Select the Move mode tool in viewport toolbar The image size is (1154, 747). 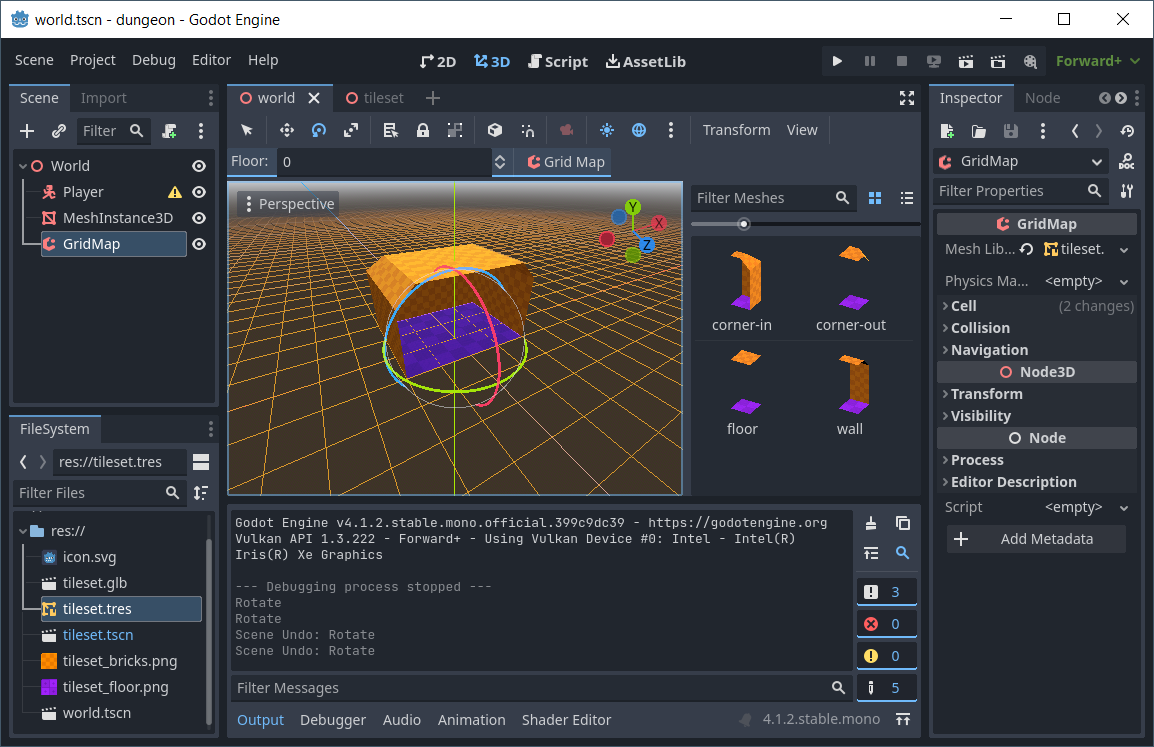point(286,130)
